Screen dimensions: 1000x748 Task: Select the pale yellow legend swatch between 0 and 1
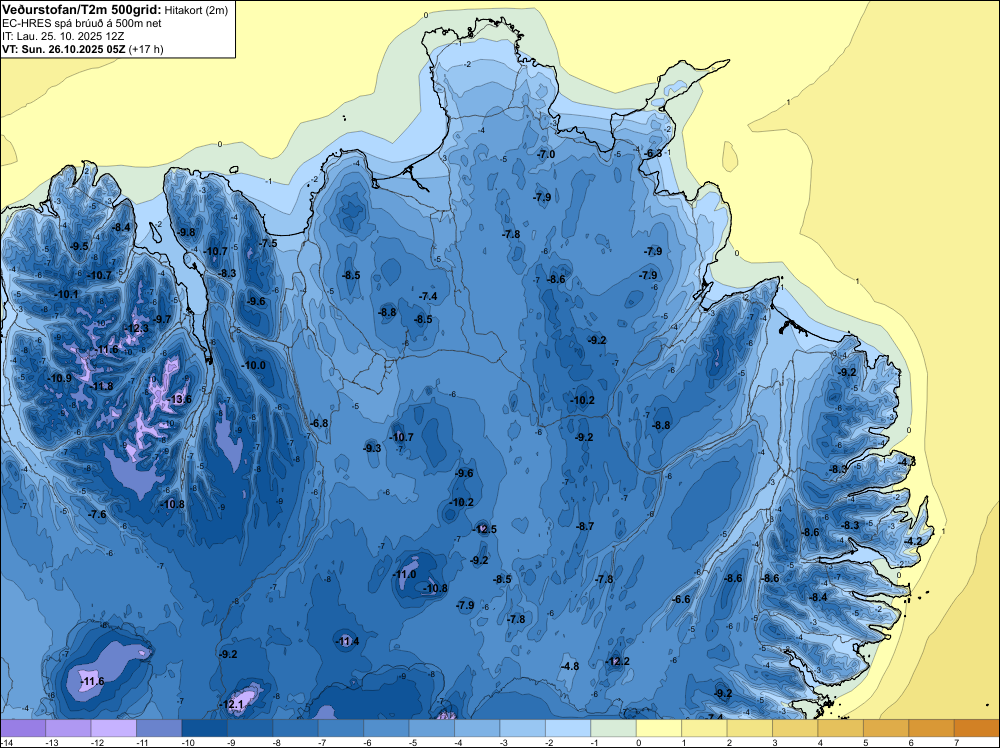659,728
